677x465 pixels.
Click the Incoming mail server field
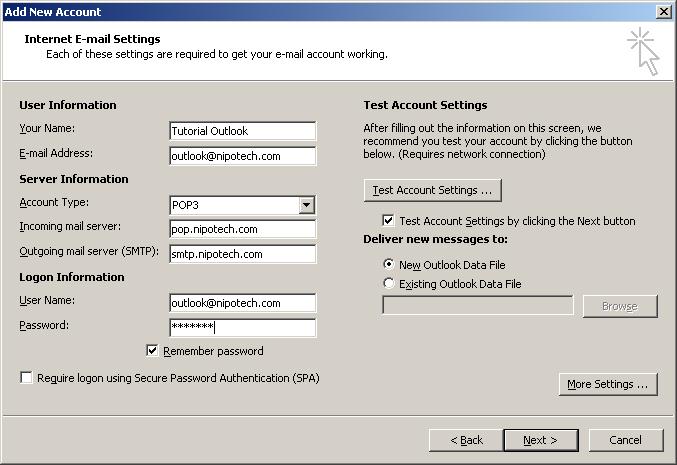pyautogui.click(x=243, y=229)
